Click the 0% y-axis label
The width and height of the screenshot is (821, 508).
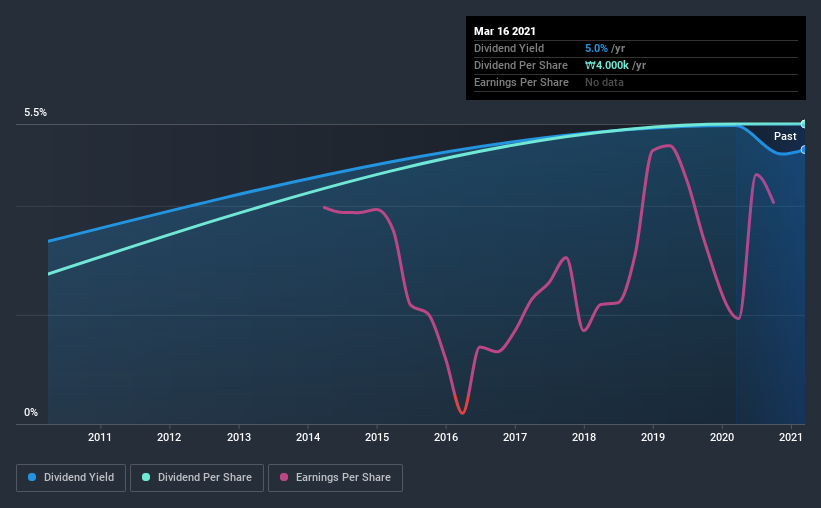pos(31,413)
